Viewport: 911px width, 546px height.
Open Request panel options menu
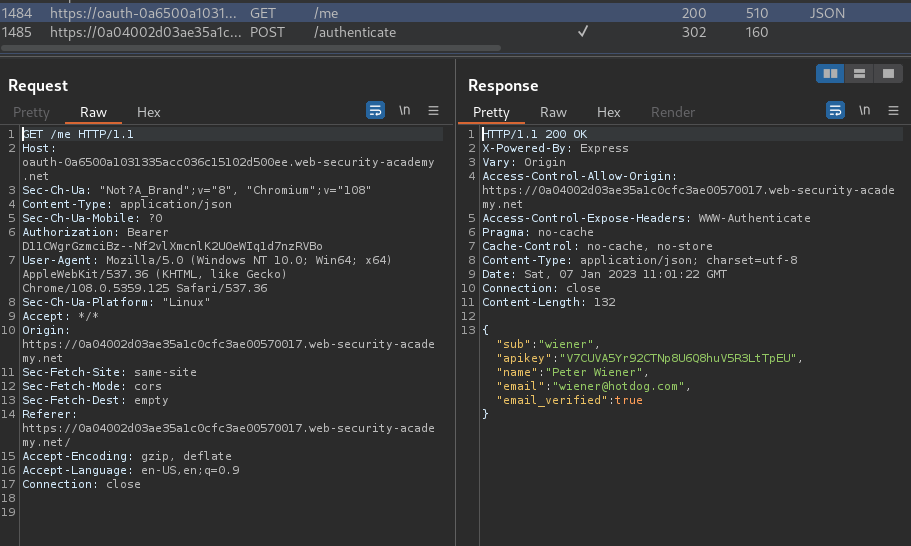(x=433, y=110)
